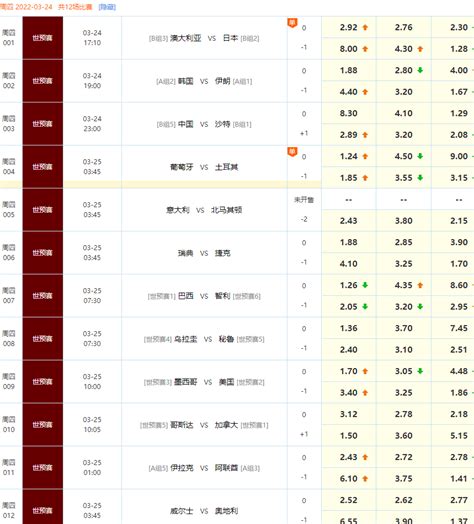Open the 沙特 team link
474x524 pixels.
click(223, 124)
